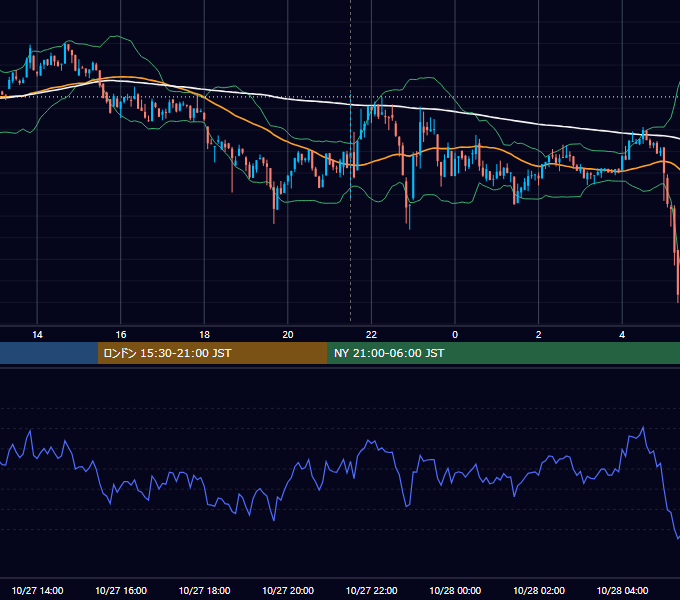Image resolution: width=680 pixels, height=600 pixels.
Task: Click the 10/28 04:00 date label
Action: pyautogui.click(x=622, y=590)
